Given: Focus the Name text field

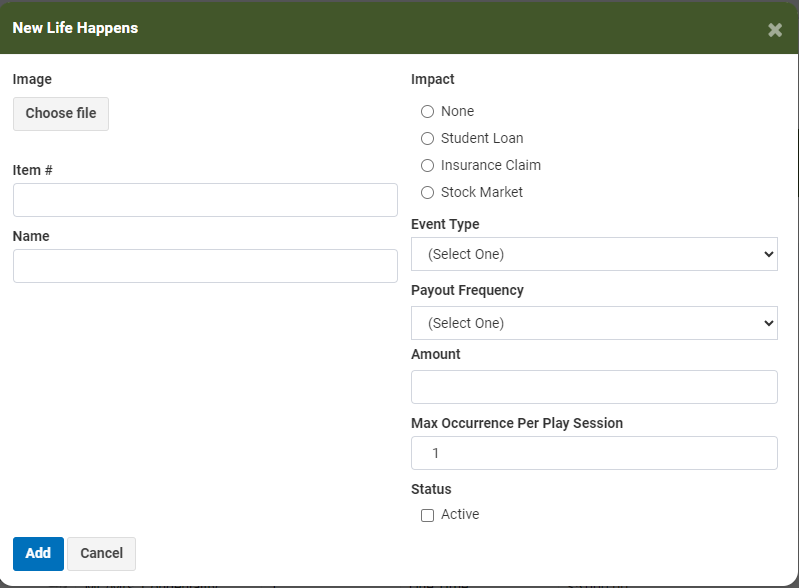Looking at the screenshot, I should click(205, 266).
